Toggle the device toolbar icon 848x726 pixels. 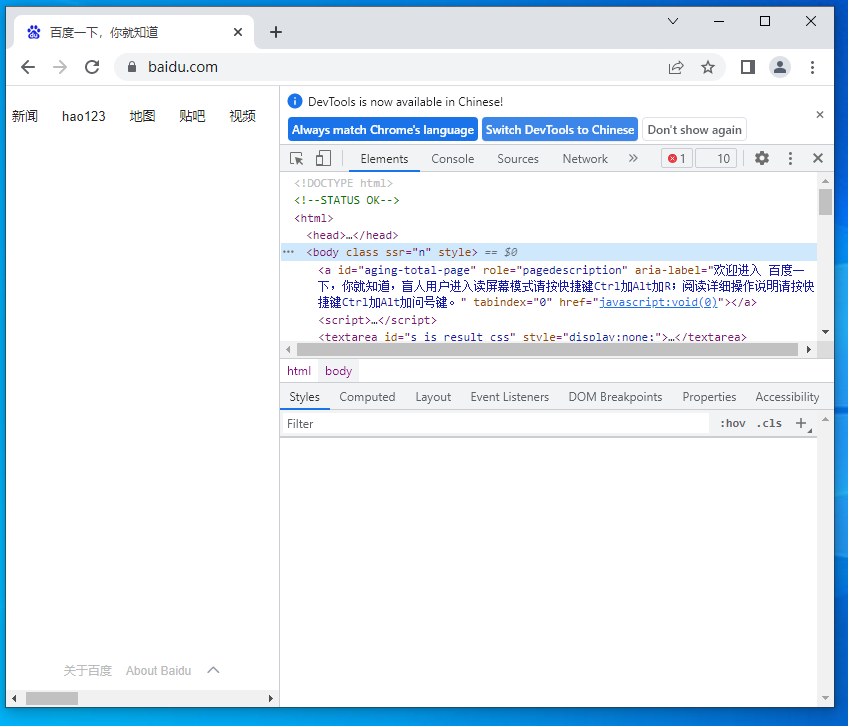pyautogui.click(x=323, y=159)
